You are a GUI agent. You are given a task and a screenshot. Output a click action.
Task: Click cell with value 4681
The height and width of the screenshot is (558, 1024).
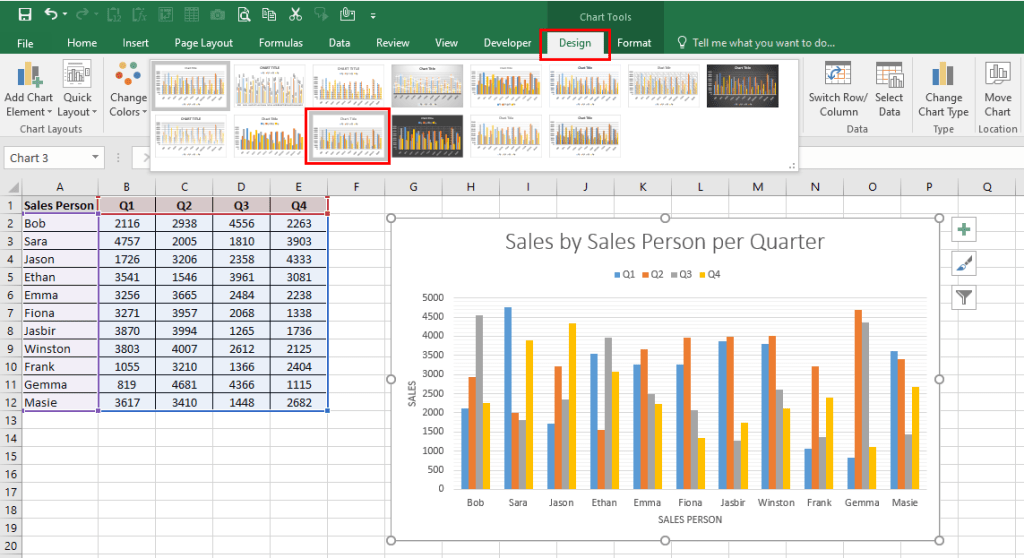point(184,385)
